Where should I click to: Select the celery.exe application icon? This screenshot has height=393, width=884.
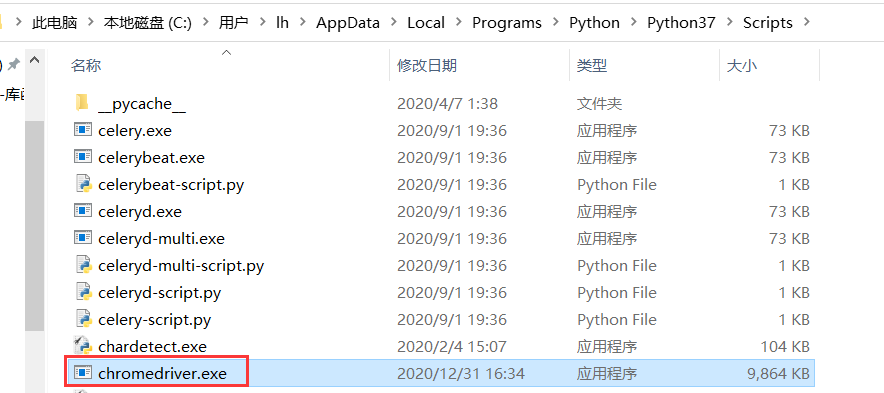tap(83, 130)
